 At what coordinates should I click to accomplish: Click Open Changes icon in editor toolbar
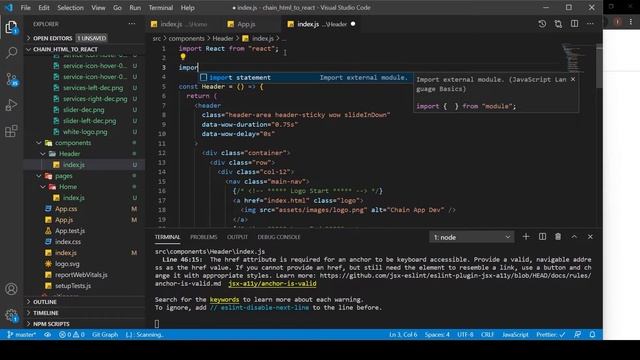coord(558,24)
